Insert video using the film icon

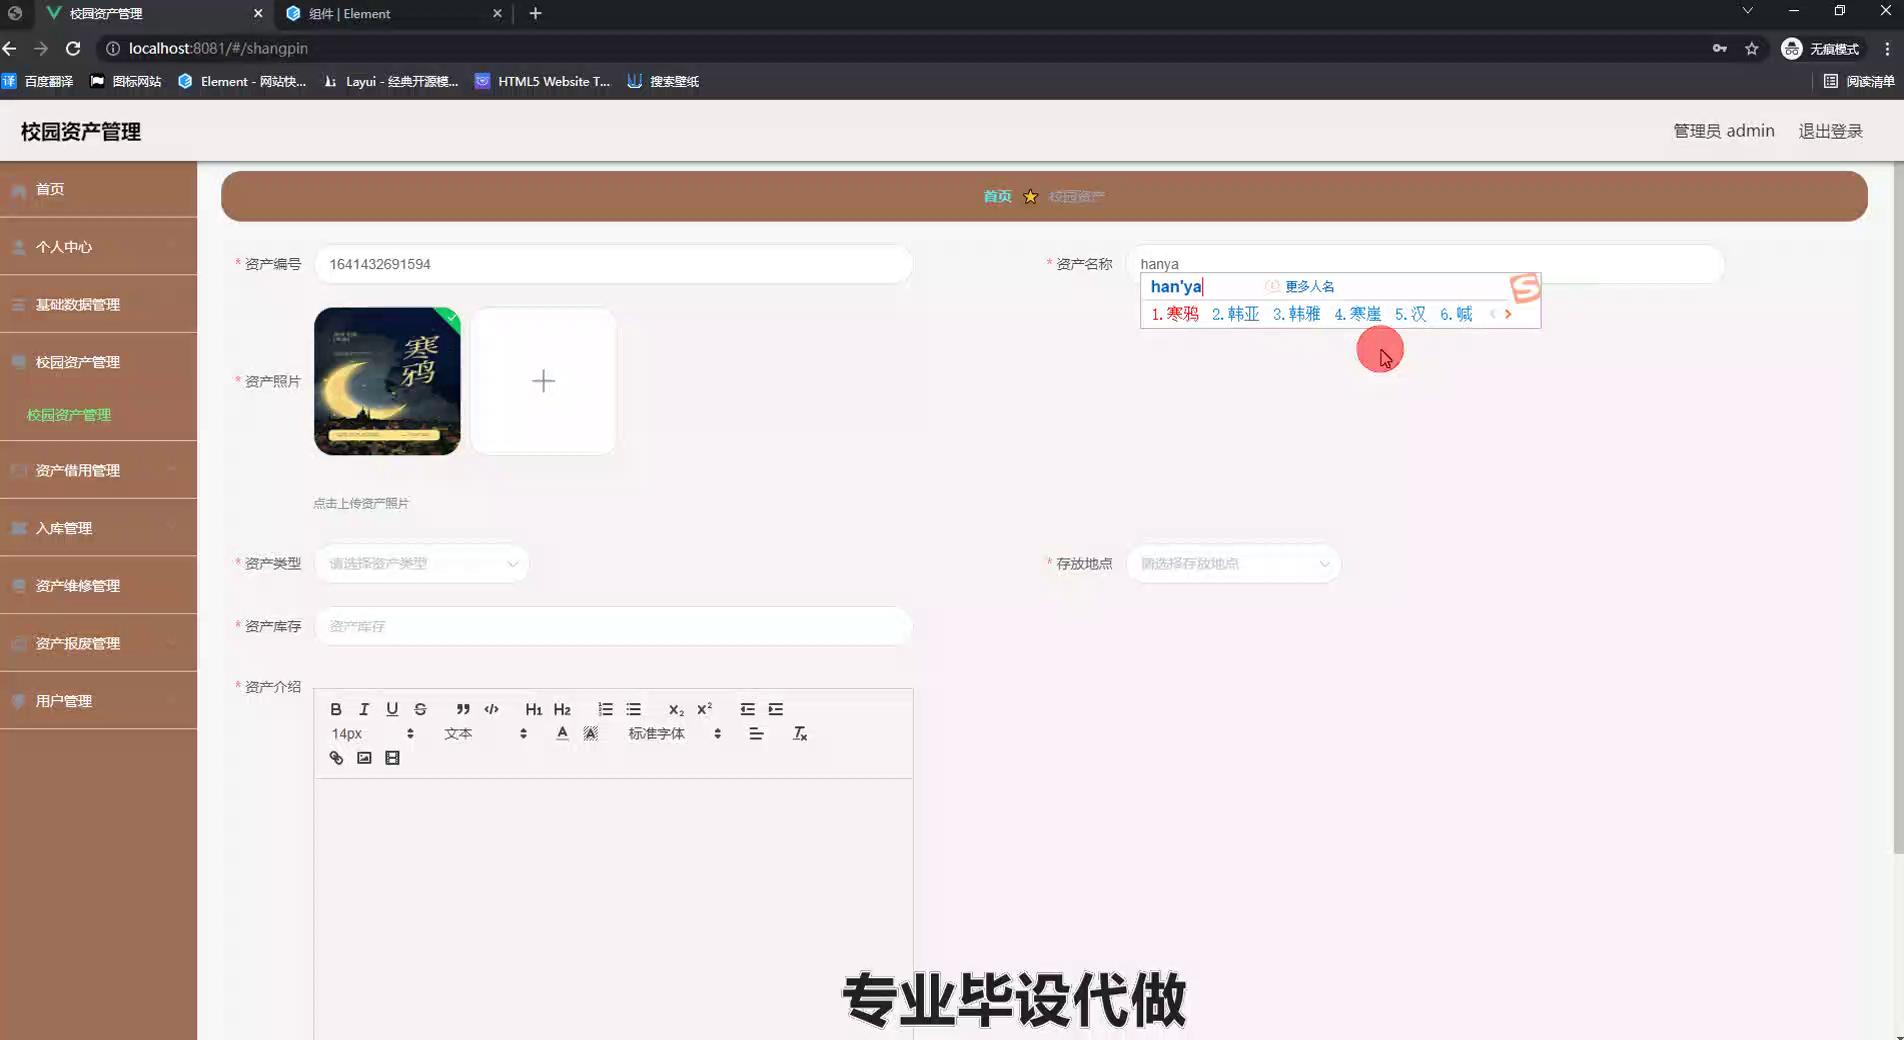point(392,758)
